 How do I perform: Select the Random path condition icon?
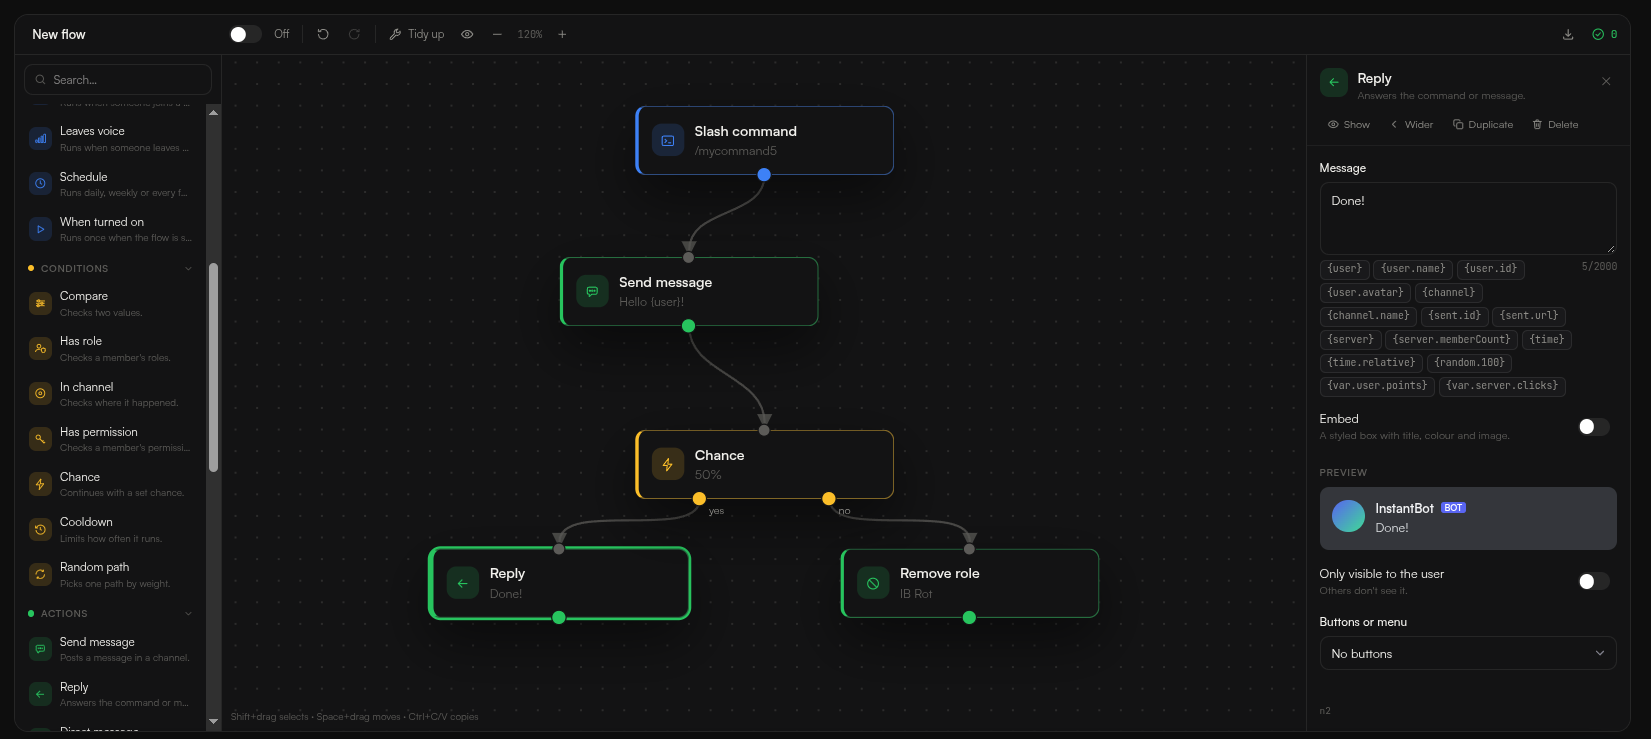tap(40, 574)
